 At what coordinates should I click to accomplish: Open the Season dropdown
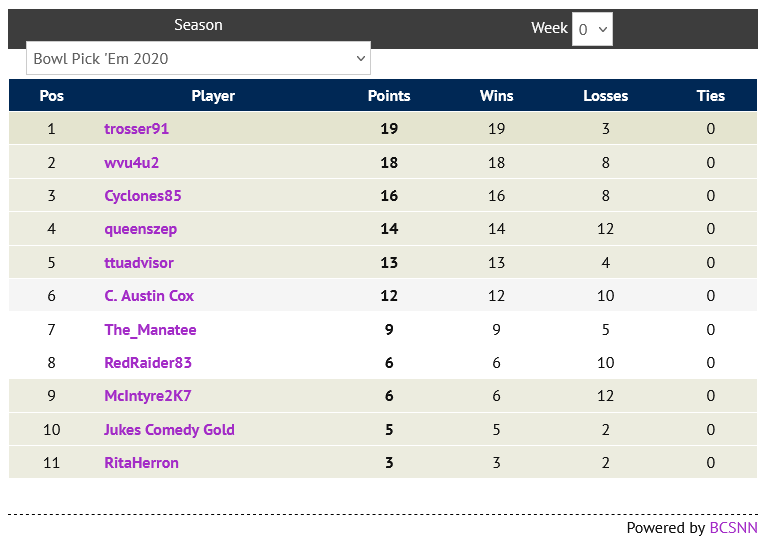[198, 58]
